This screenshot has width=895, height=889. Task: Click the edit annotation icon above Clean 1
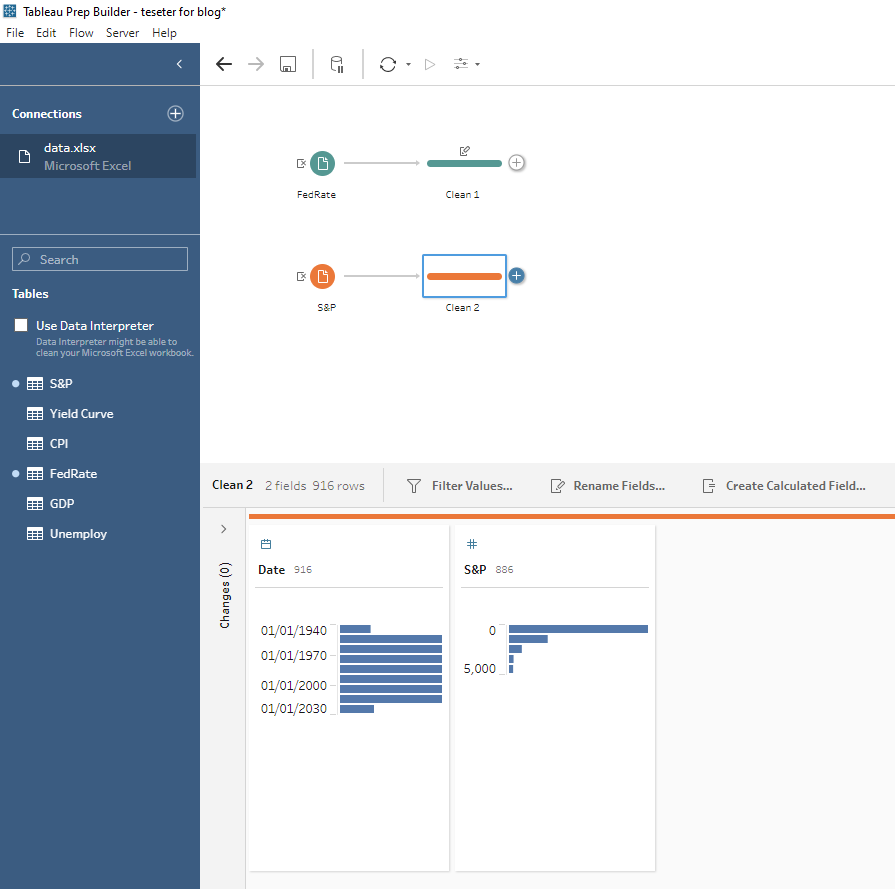[465, 151]
